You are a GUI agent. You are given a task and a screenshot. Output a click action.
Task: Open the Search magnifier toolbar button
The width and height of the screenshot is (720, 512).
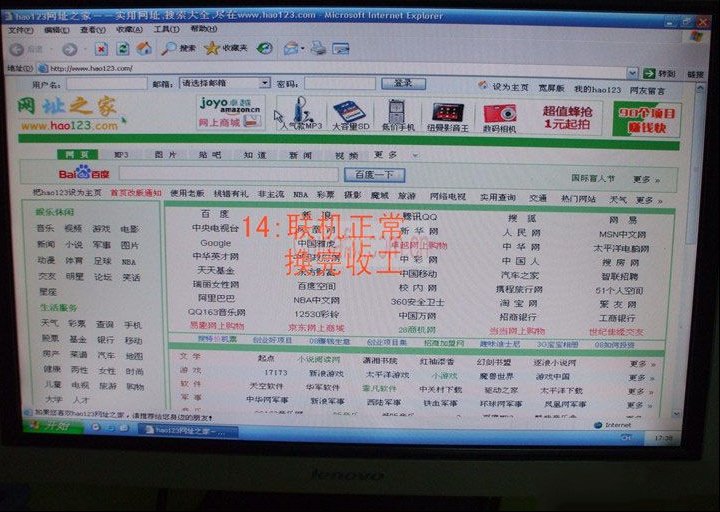178,48
